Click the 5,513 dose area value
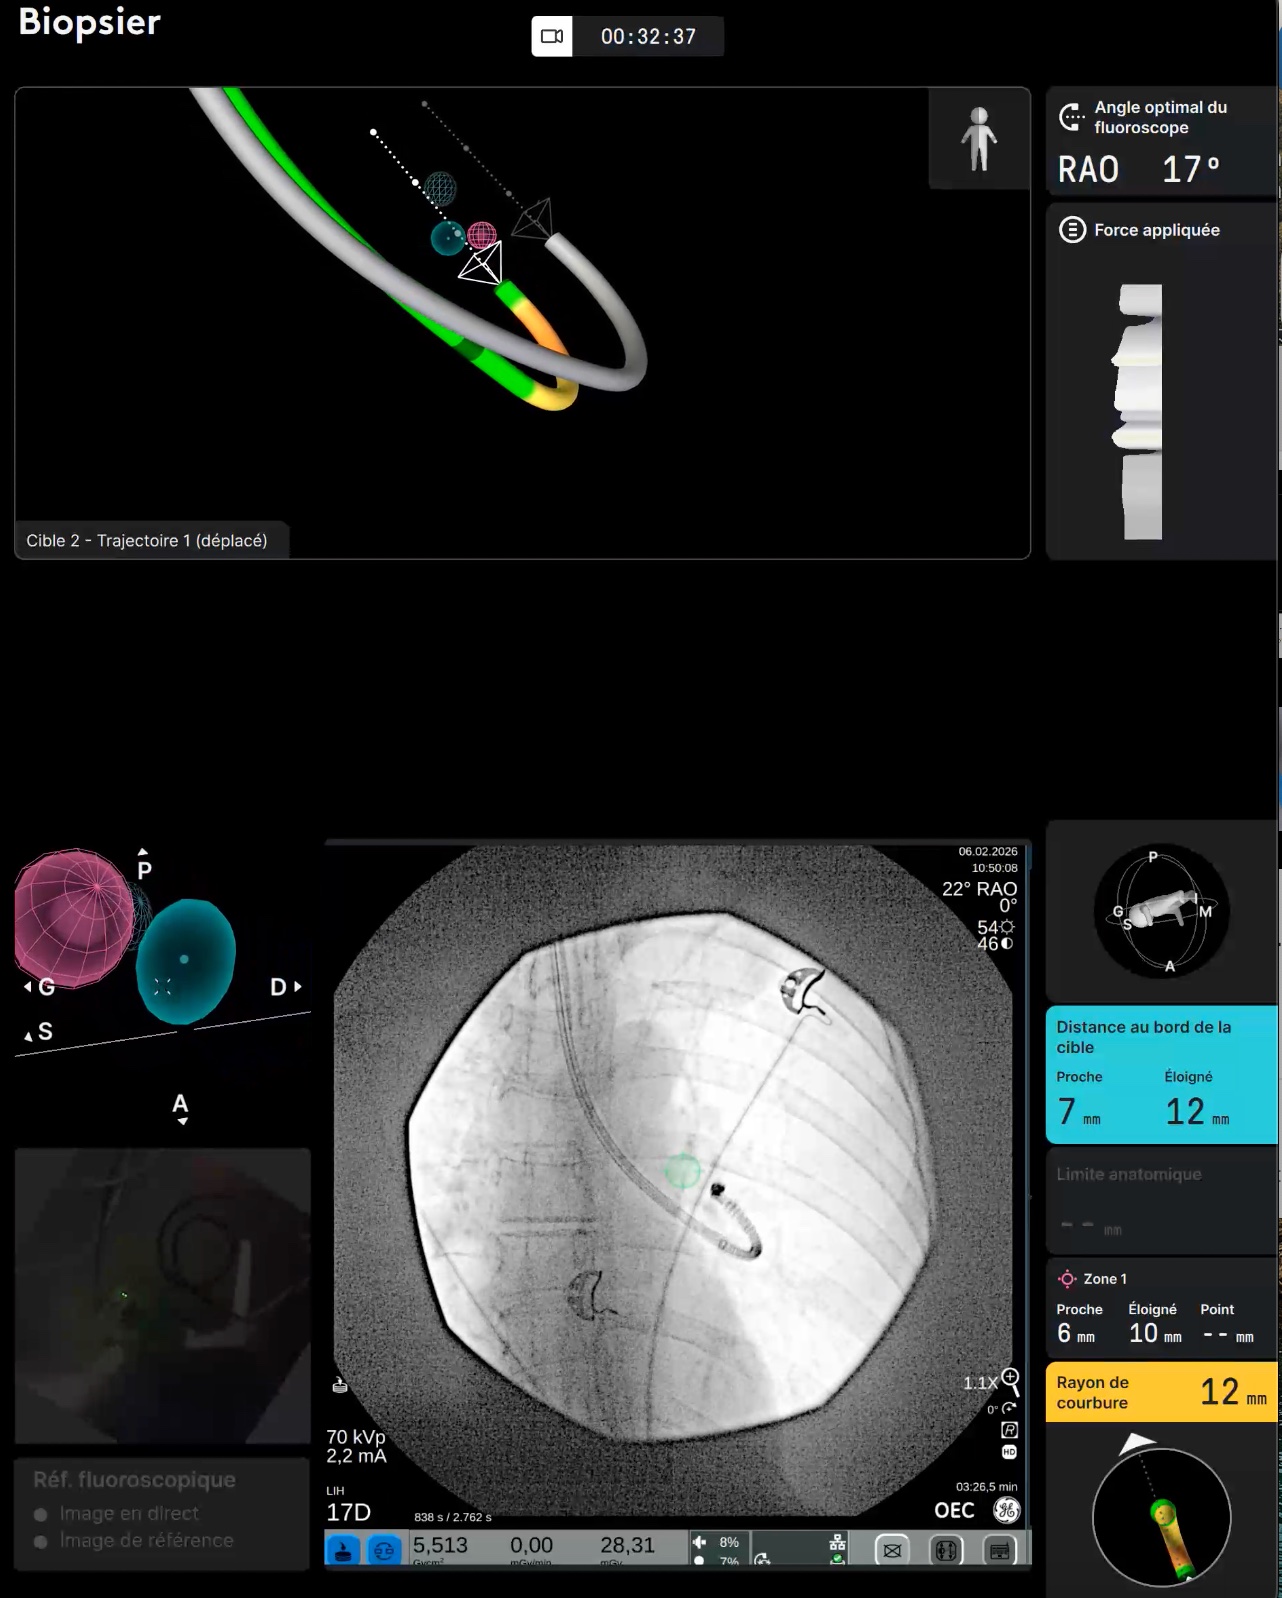This screenshot has height=1598, width=1282. (x=440, y=1546)
